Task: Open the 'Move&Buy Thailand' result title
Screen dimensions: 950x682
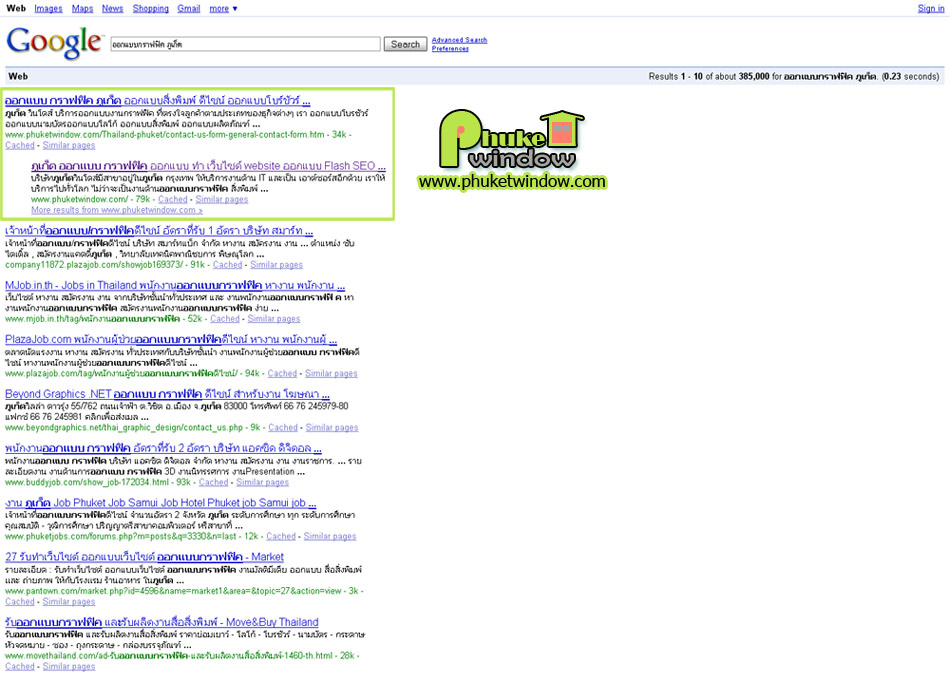Action: 162,622
